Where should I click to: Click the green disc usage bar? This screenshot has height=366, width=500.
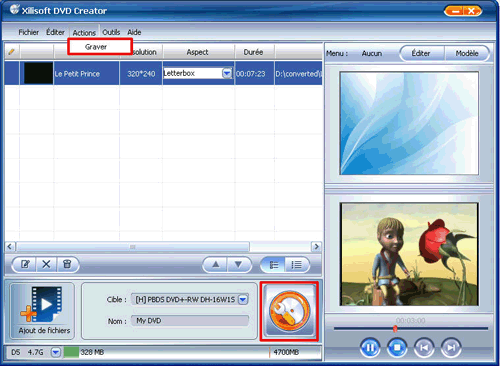click(71, 352)
